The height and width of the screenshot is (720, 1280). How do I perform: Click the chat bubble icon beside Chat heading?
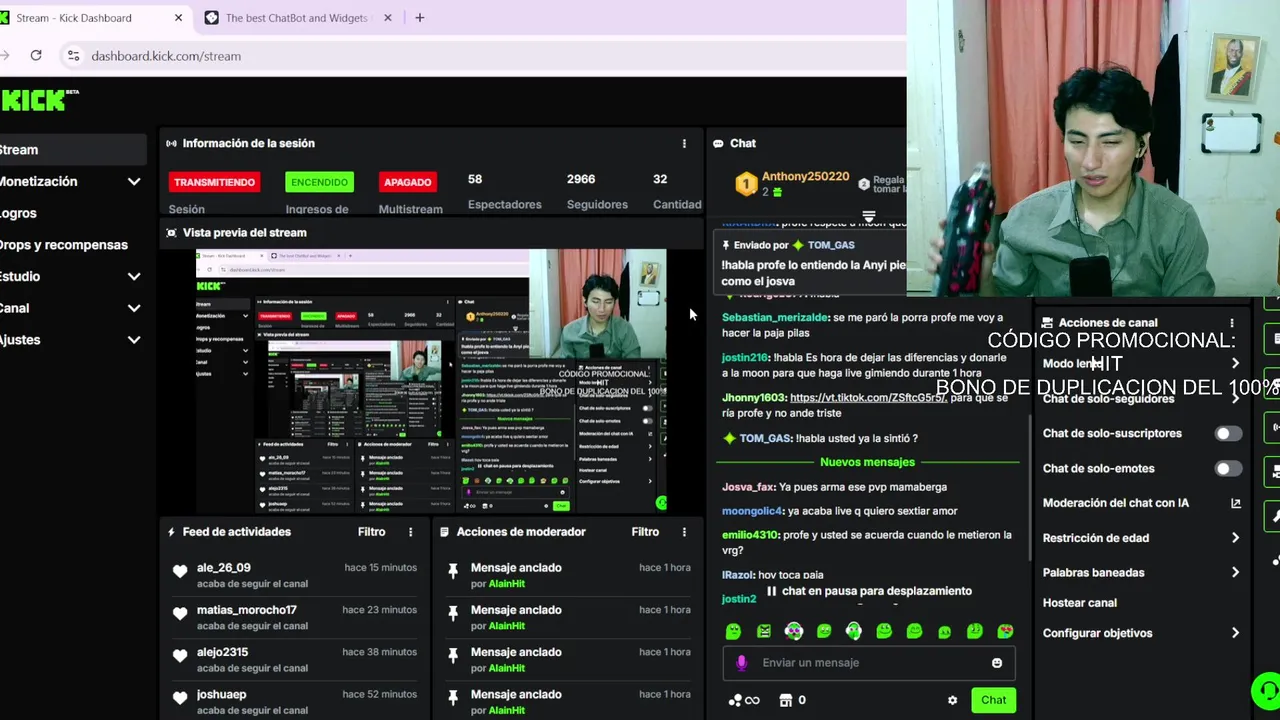(718, 144)
